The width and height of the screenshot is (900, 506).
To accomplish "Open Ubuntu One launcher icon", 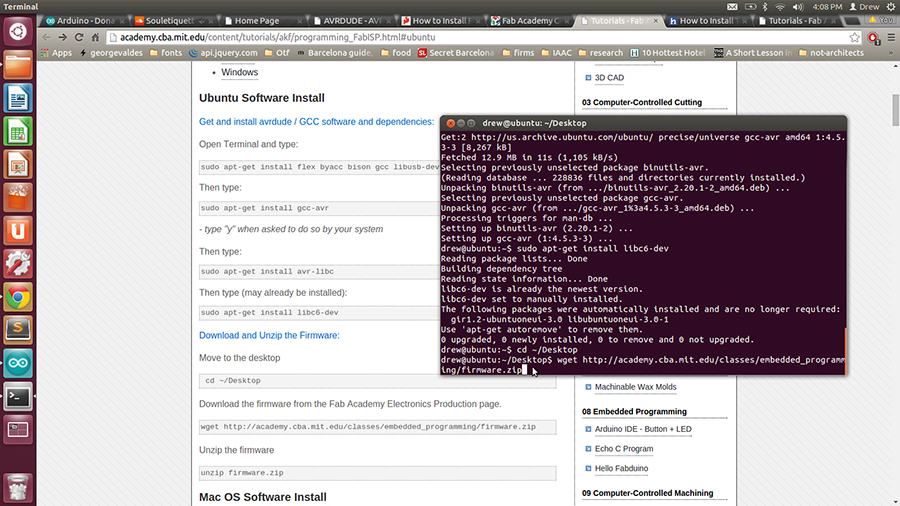I will pyautogui.click(x=18, y=231).
